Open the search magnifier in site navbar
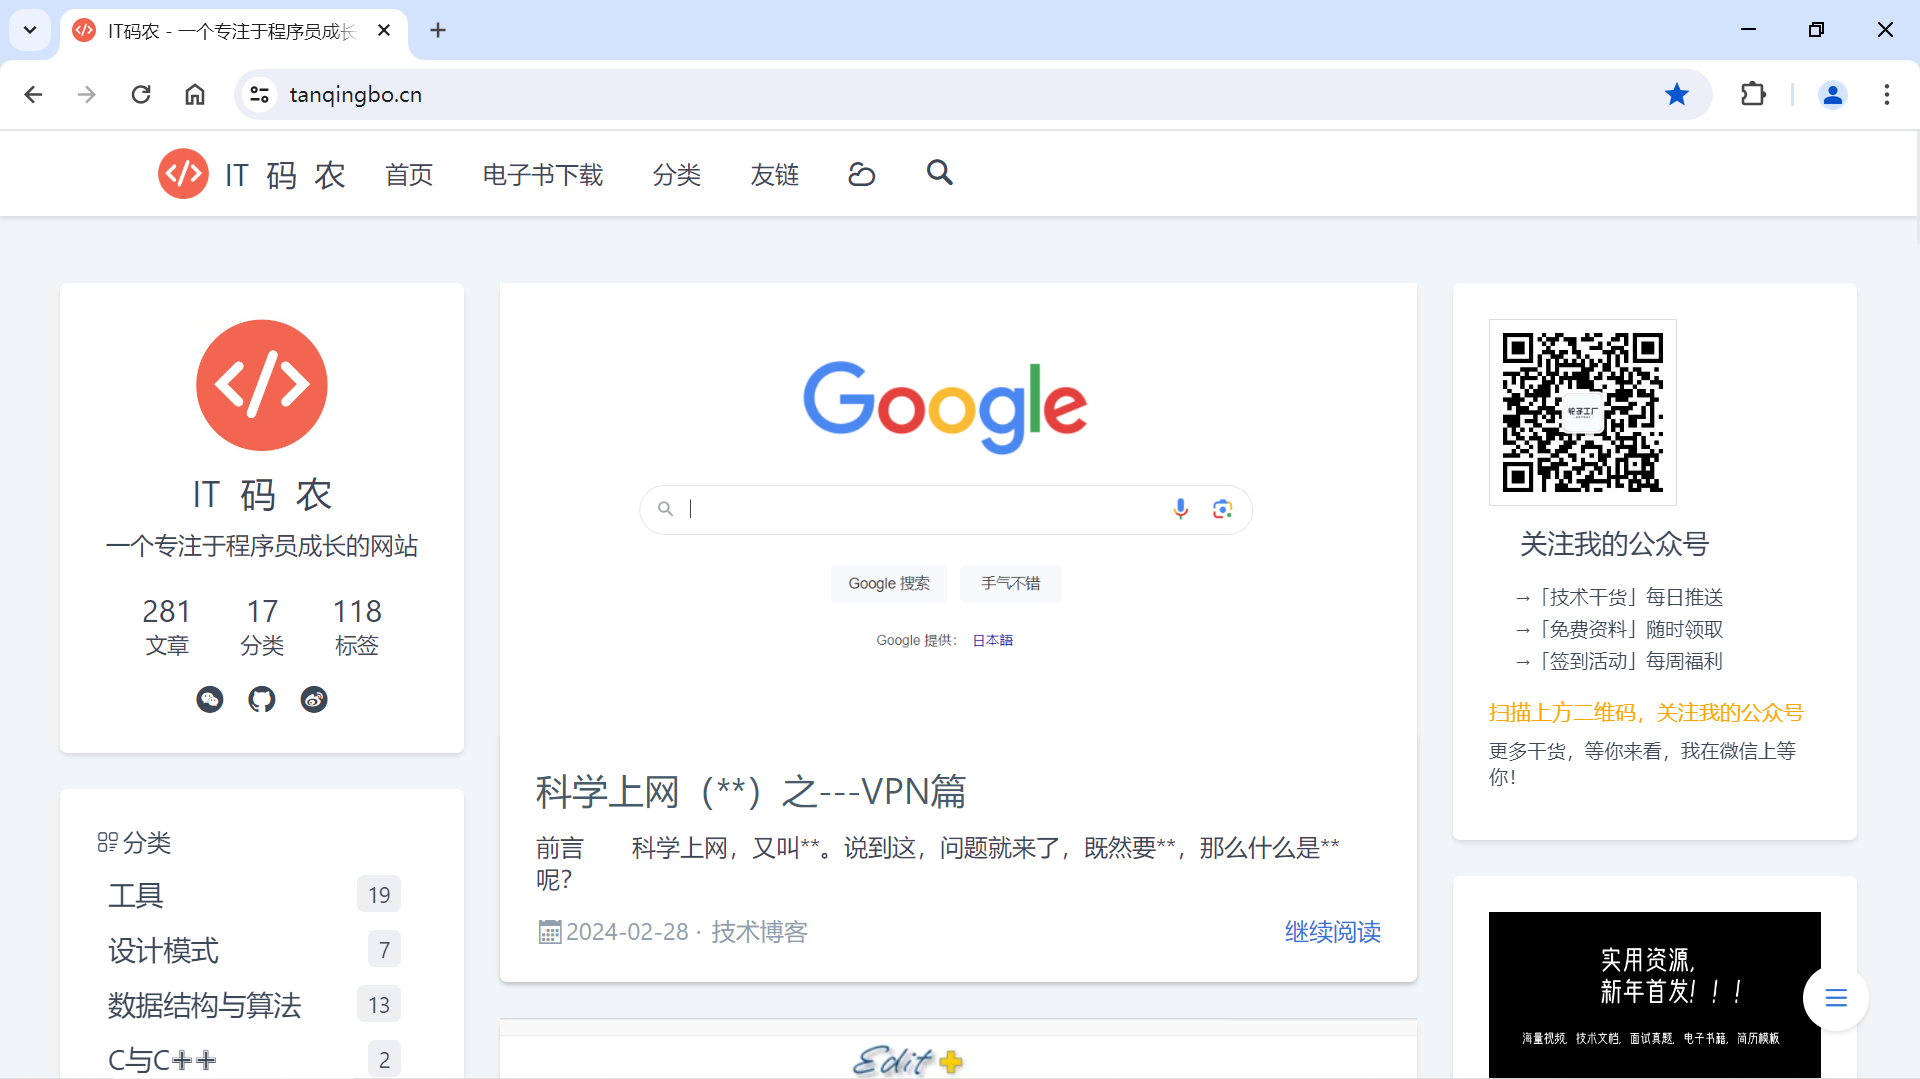1920x1079 pixels. 939,173
